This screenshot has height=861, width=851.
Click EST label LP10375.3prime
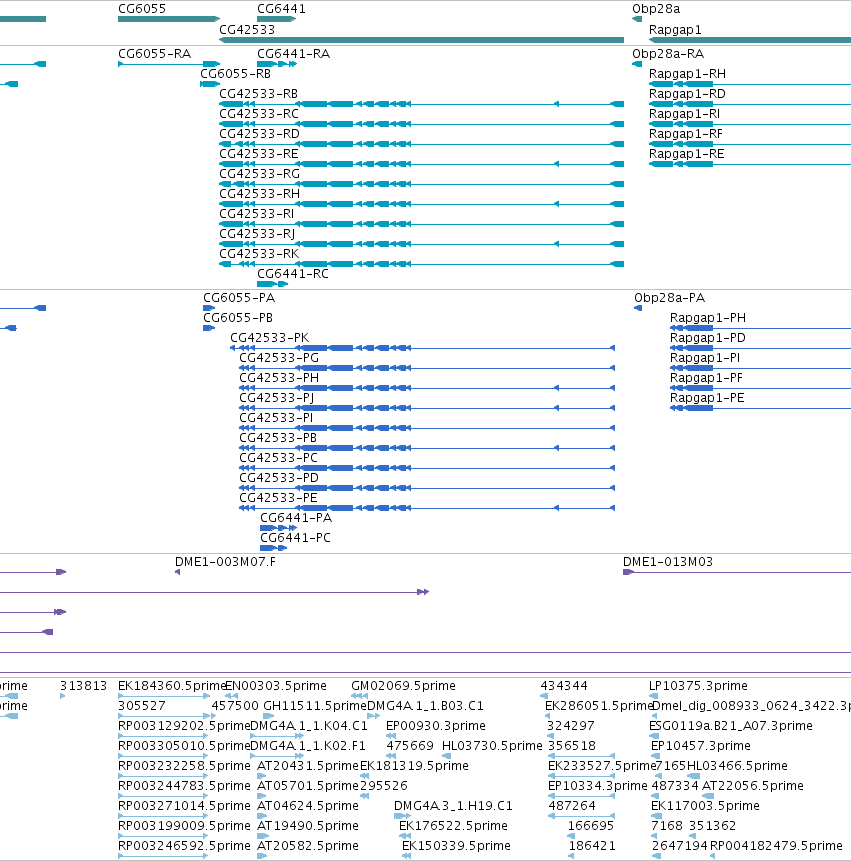click(698, 686)
